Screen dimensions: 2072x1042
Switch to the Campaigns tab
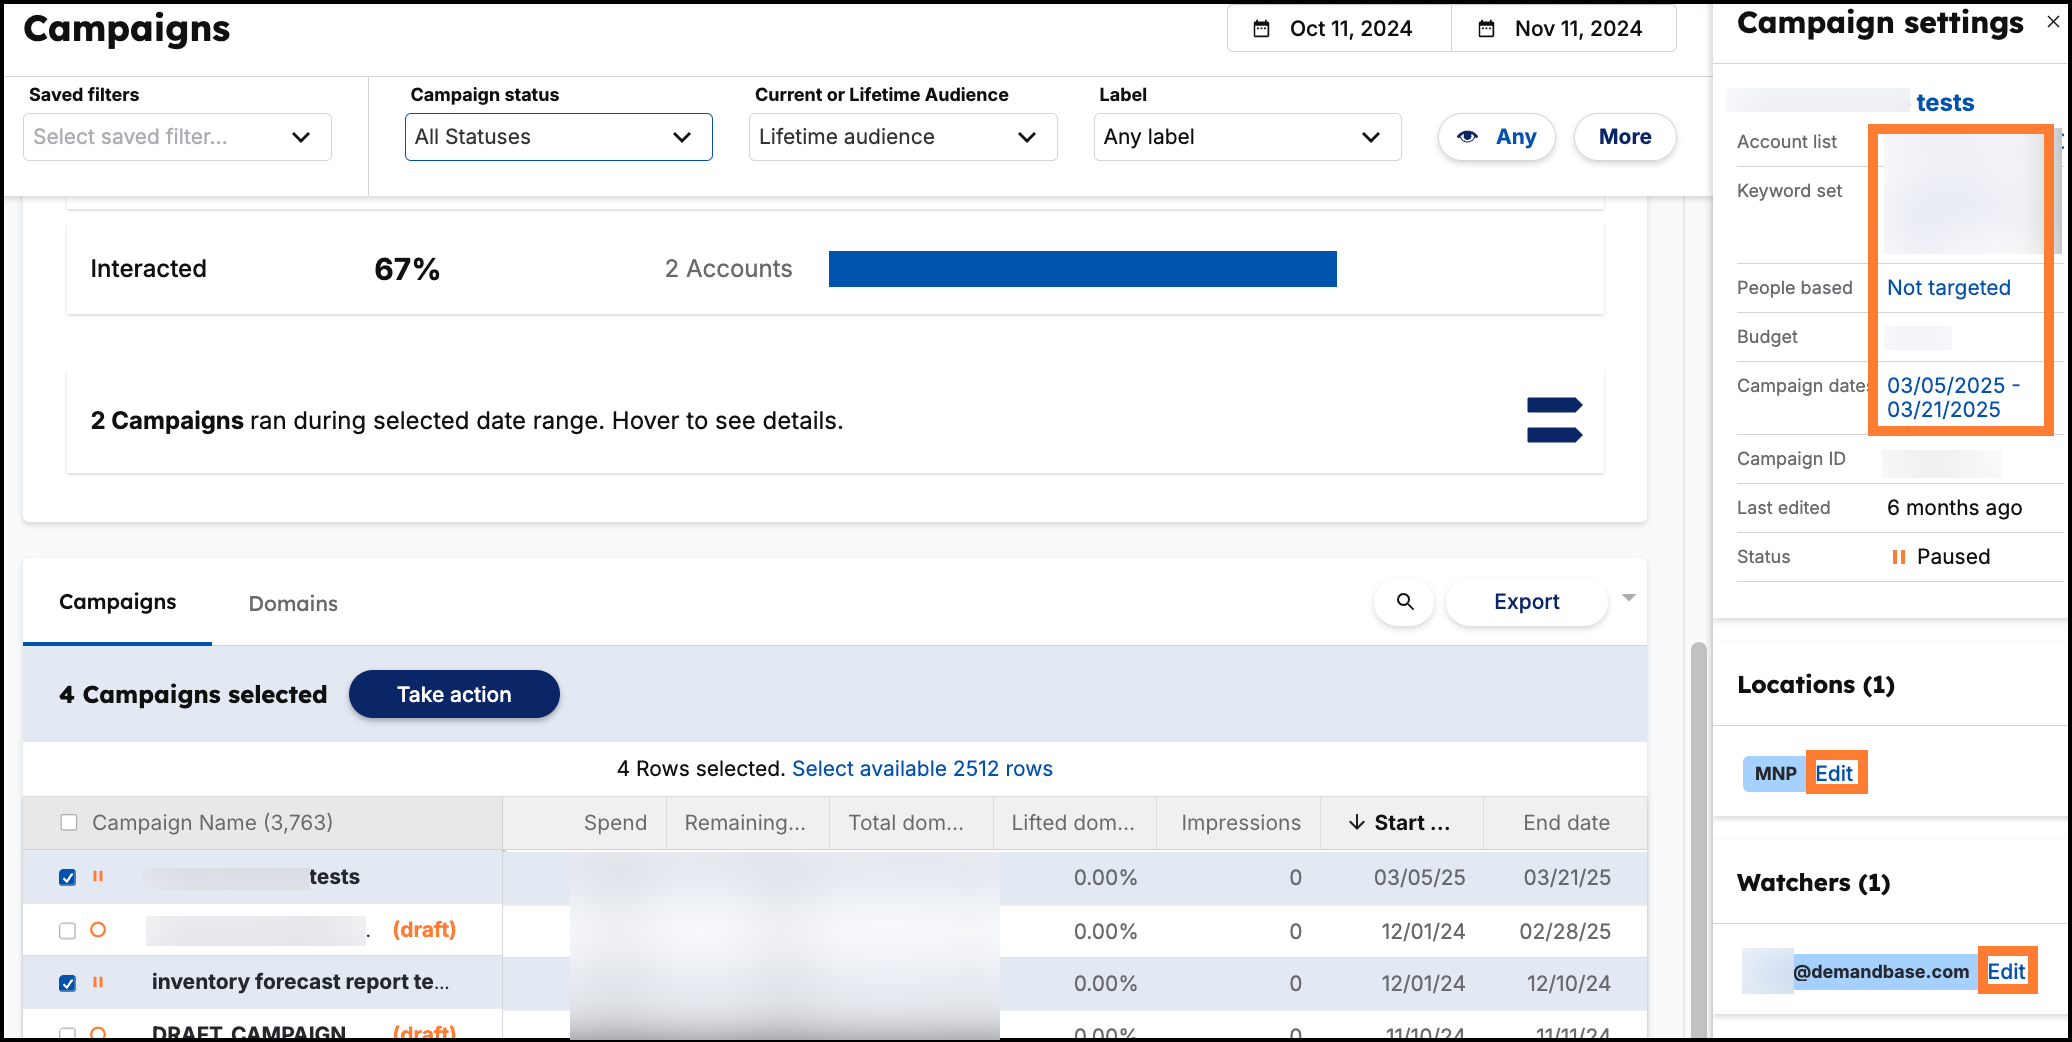coord(117,602)
